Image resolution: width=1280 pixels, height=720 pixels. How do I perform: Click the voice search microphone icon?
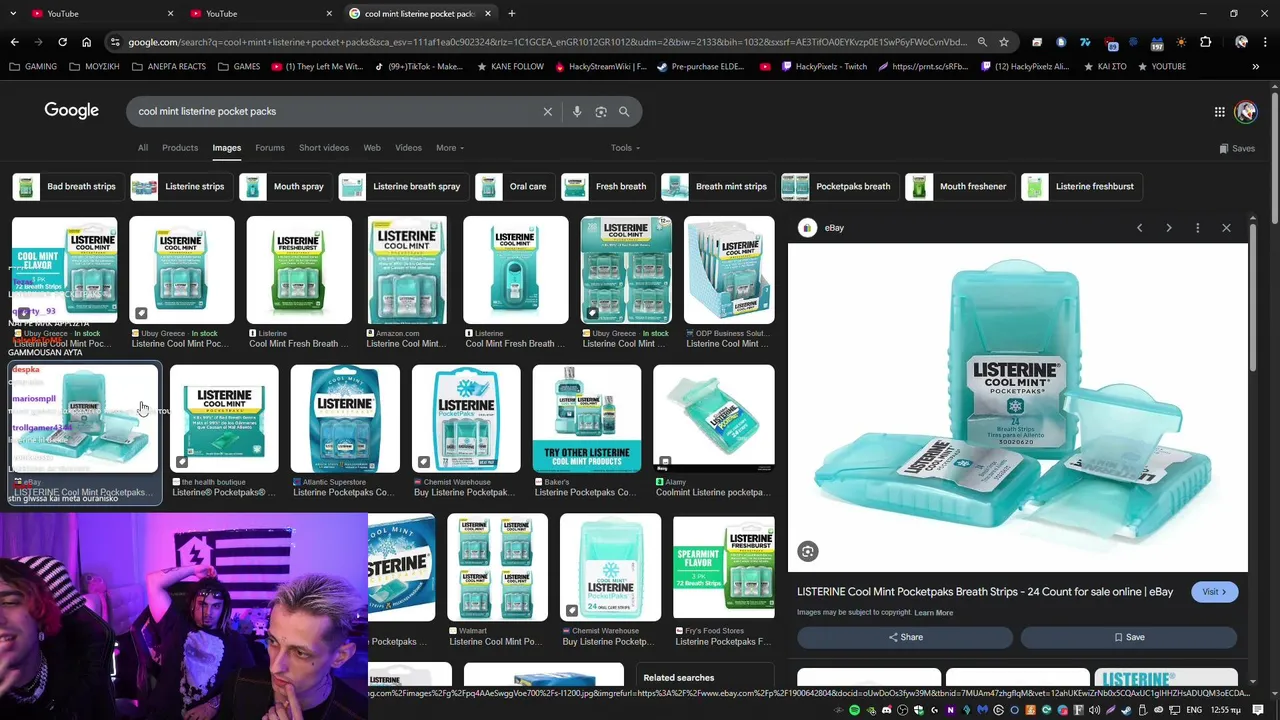tap(577, 112)
